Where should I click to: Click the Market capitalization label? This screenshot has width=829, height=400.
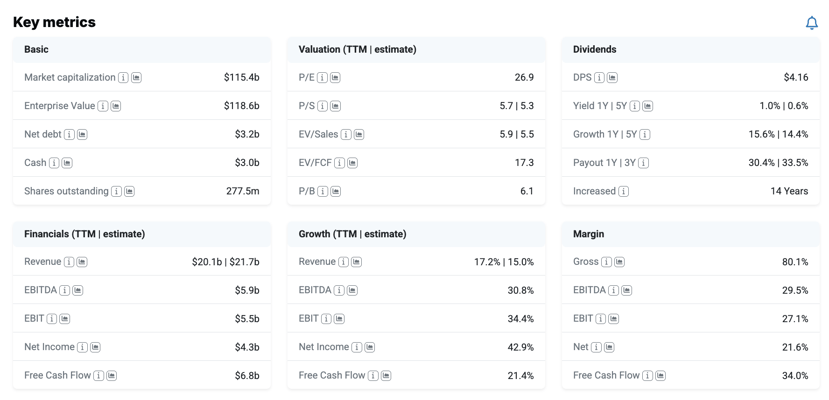click(70, 77)
